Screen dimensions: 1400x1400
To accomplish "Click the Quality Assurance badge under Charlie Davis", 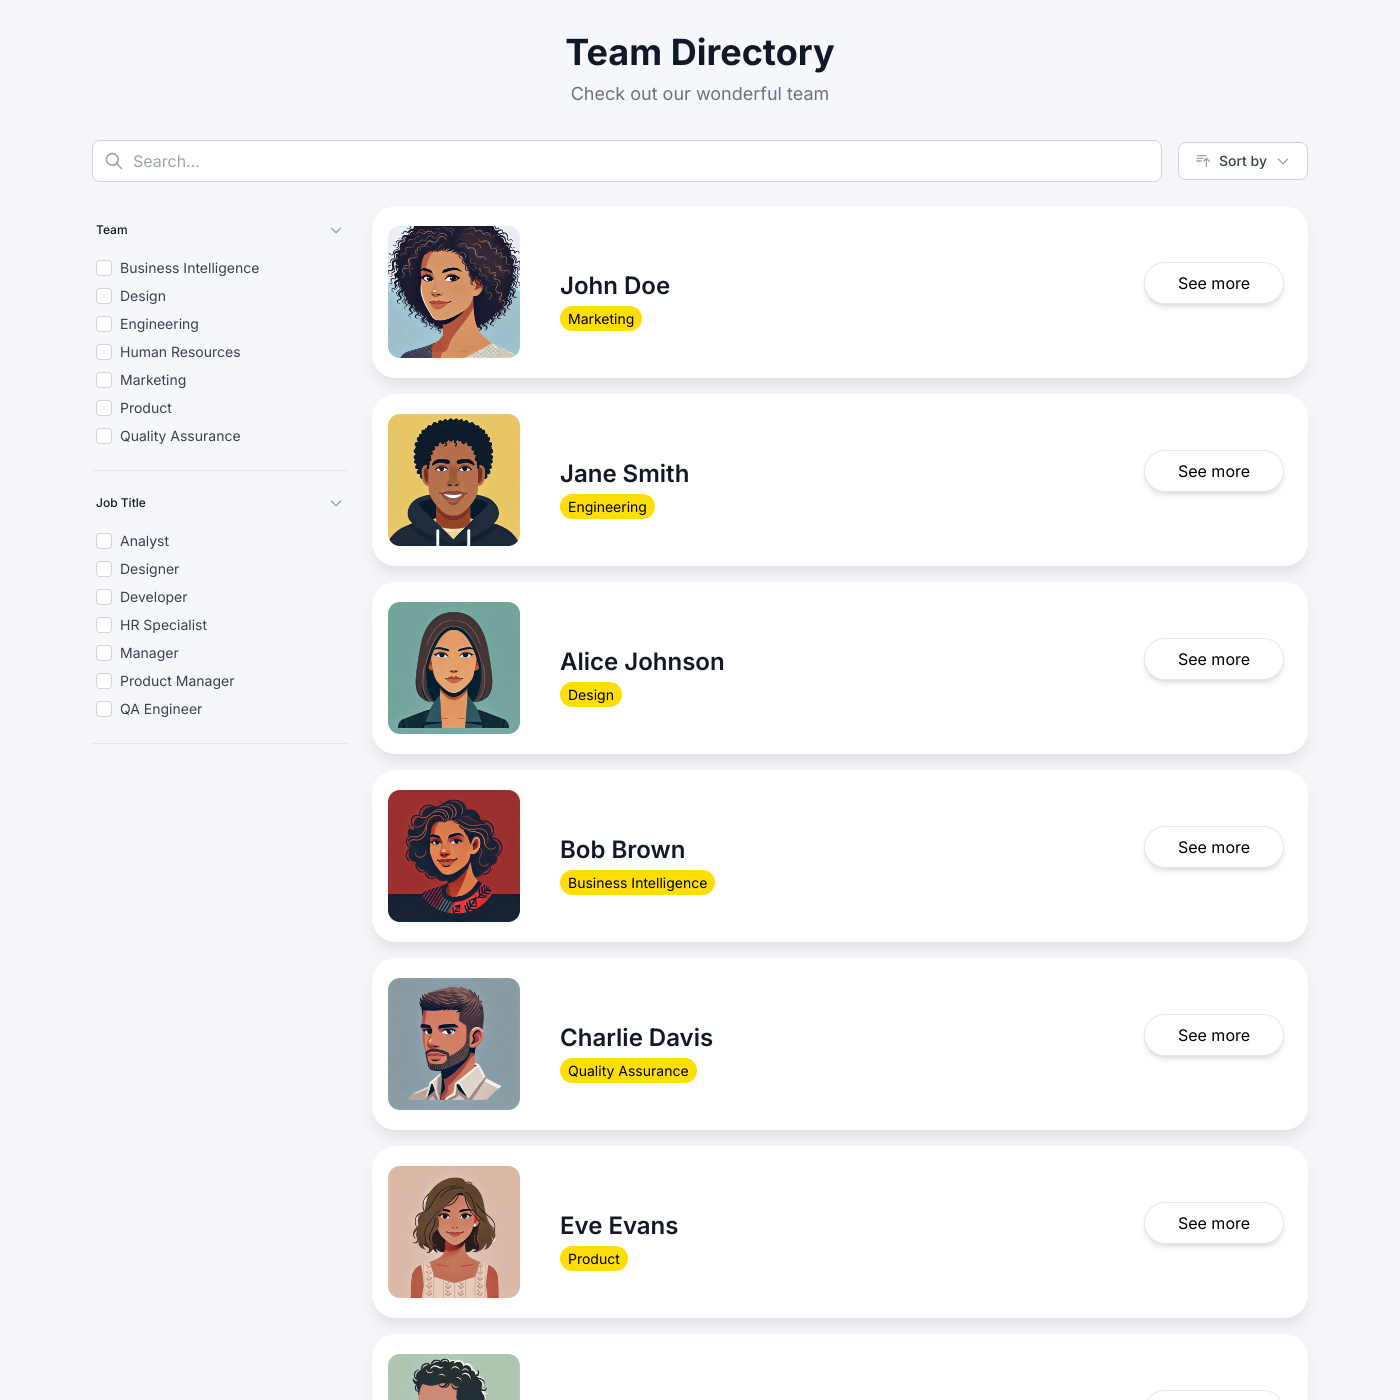I will (628, 1070).
